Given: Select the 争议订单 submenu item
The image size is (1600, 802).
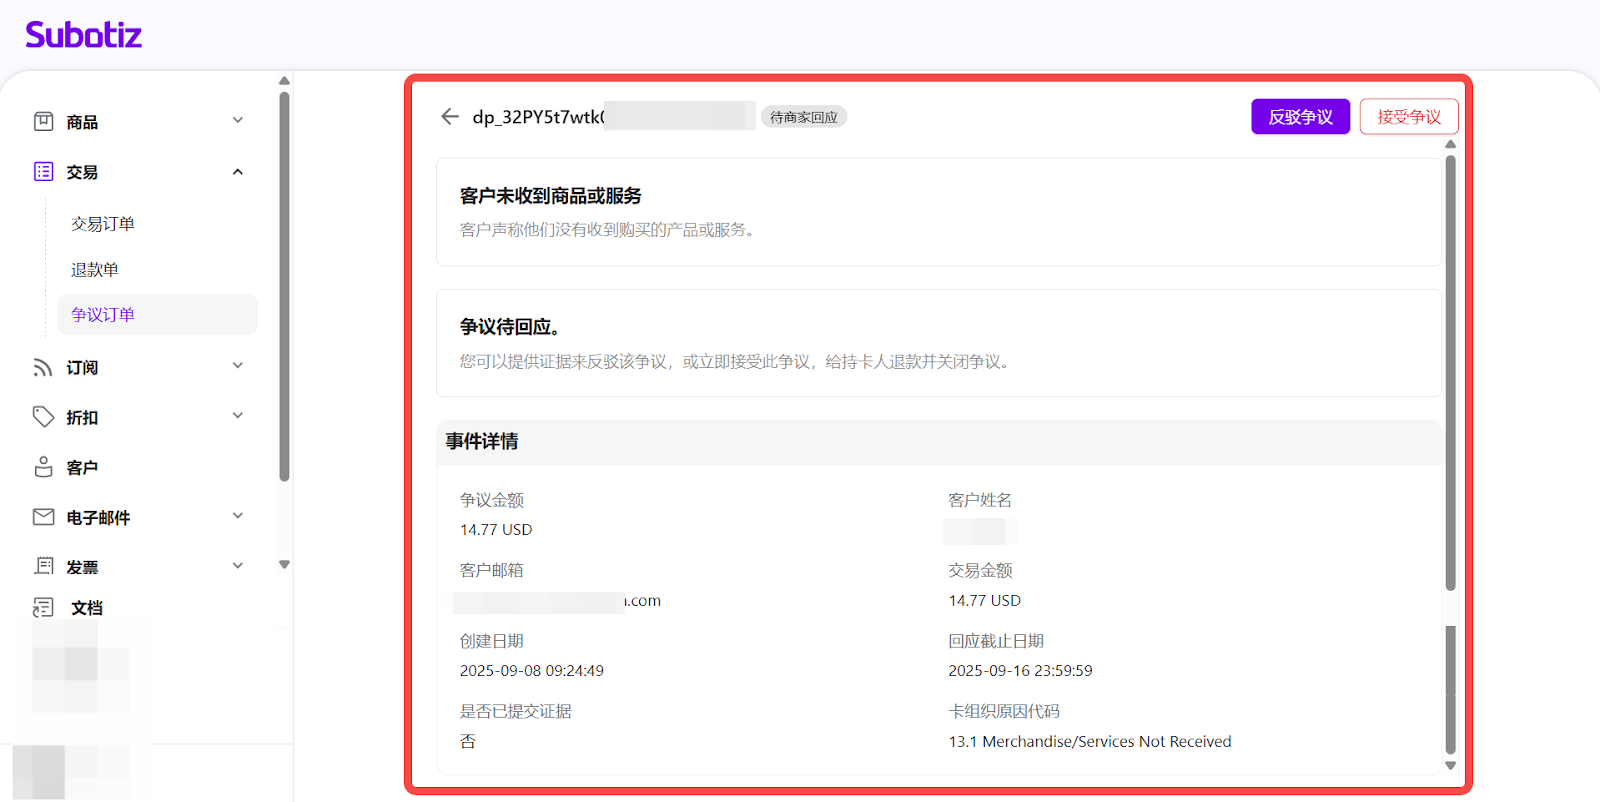Looking at the screenshot, I should click(x=103, y=315).
